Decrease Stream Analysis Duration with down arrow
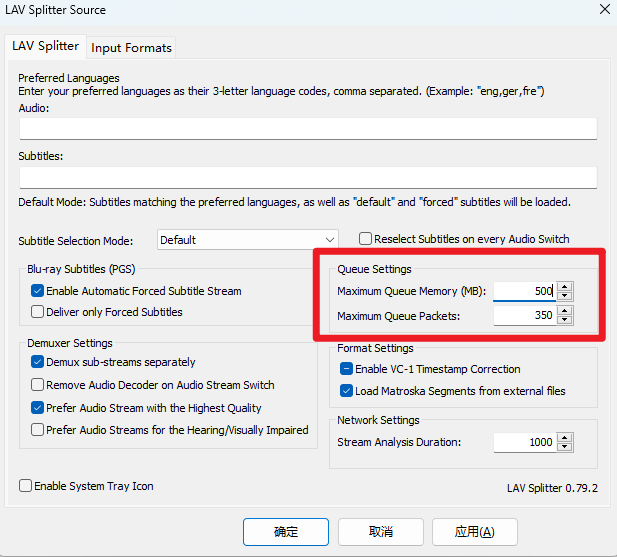Image resolution: width=617 pixels, height=557 pixels. pos(565,447)
